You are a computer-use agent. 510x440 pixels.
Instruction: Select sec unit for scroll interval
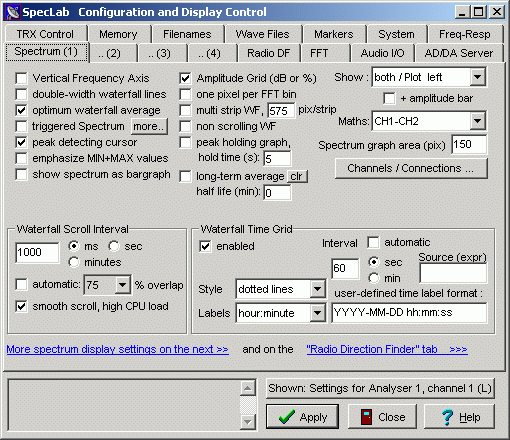point(114,246)
